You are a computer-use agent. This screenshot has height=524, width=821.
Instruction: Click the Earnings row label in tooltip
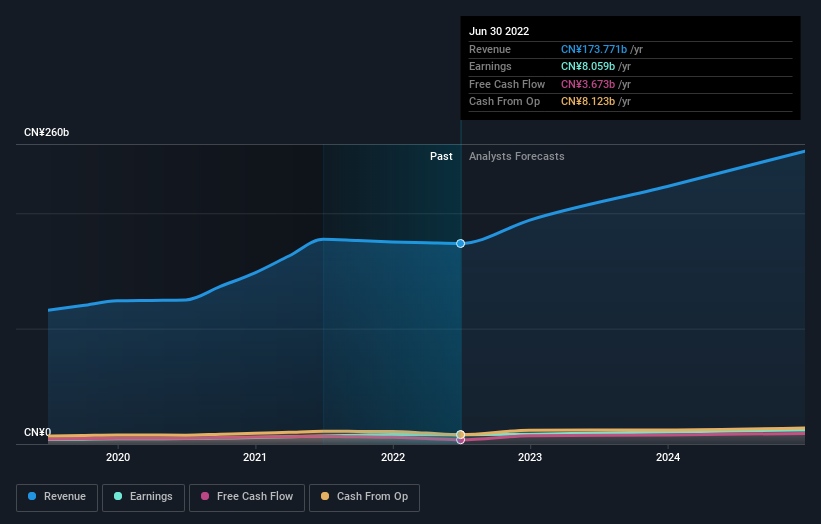click(490, 66)
